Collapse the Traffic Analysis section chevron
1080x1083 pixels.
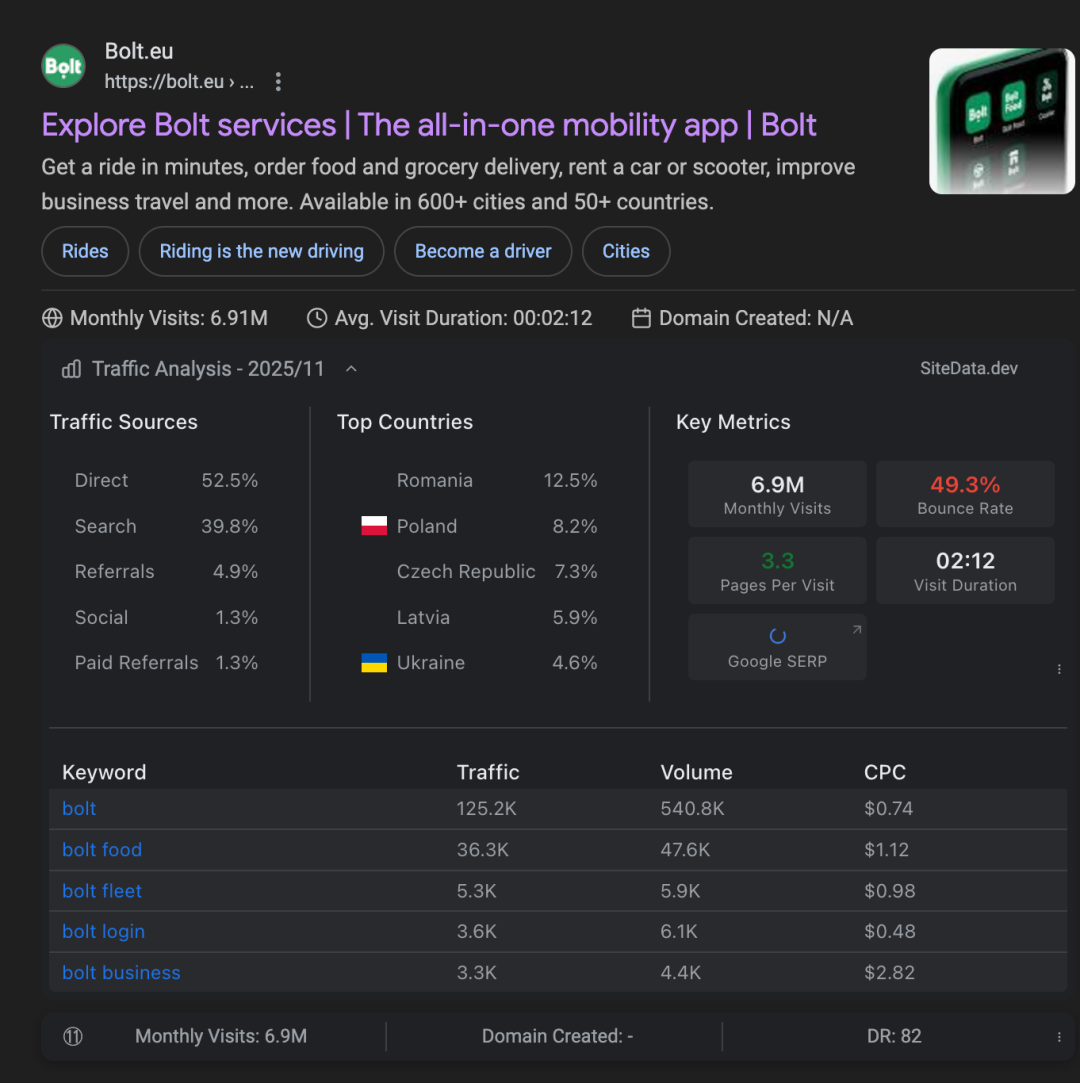coord(351,369)
